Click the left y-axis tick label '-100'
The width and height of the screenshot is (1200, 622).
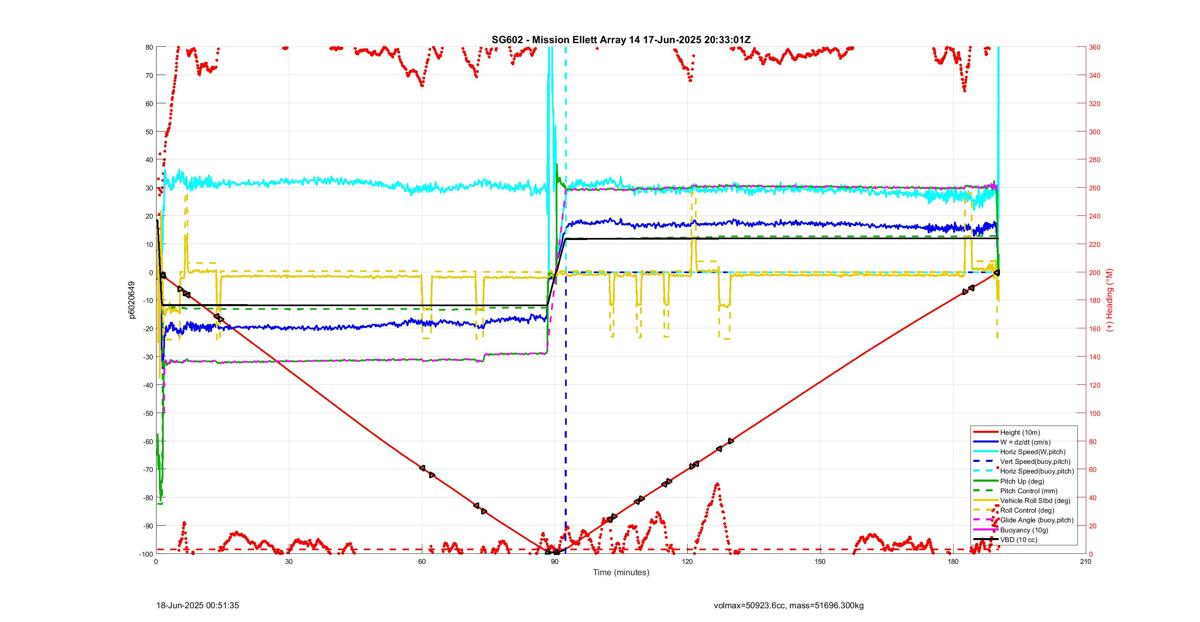[145, 554]
